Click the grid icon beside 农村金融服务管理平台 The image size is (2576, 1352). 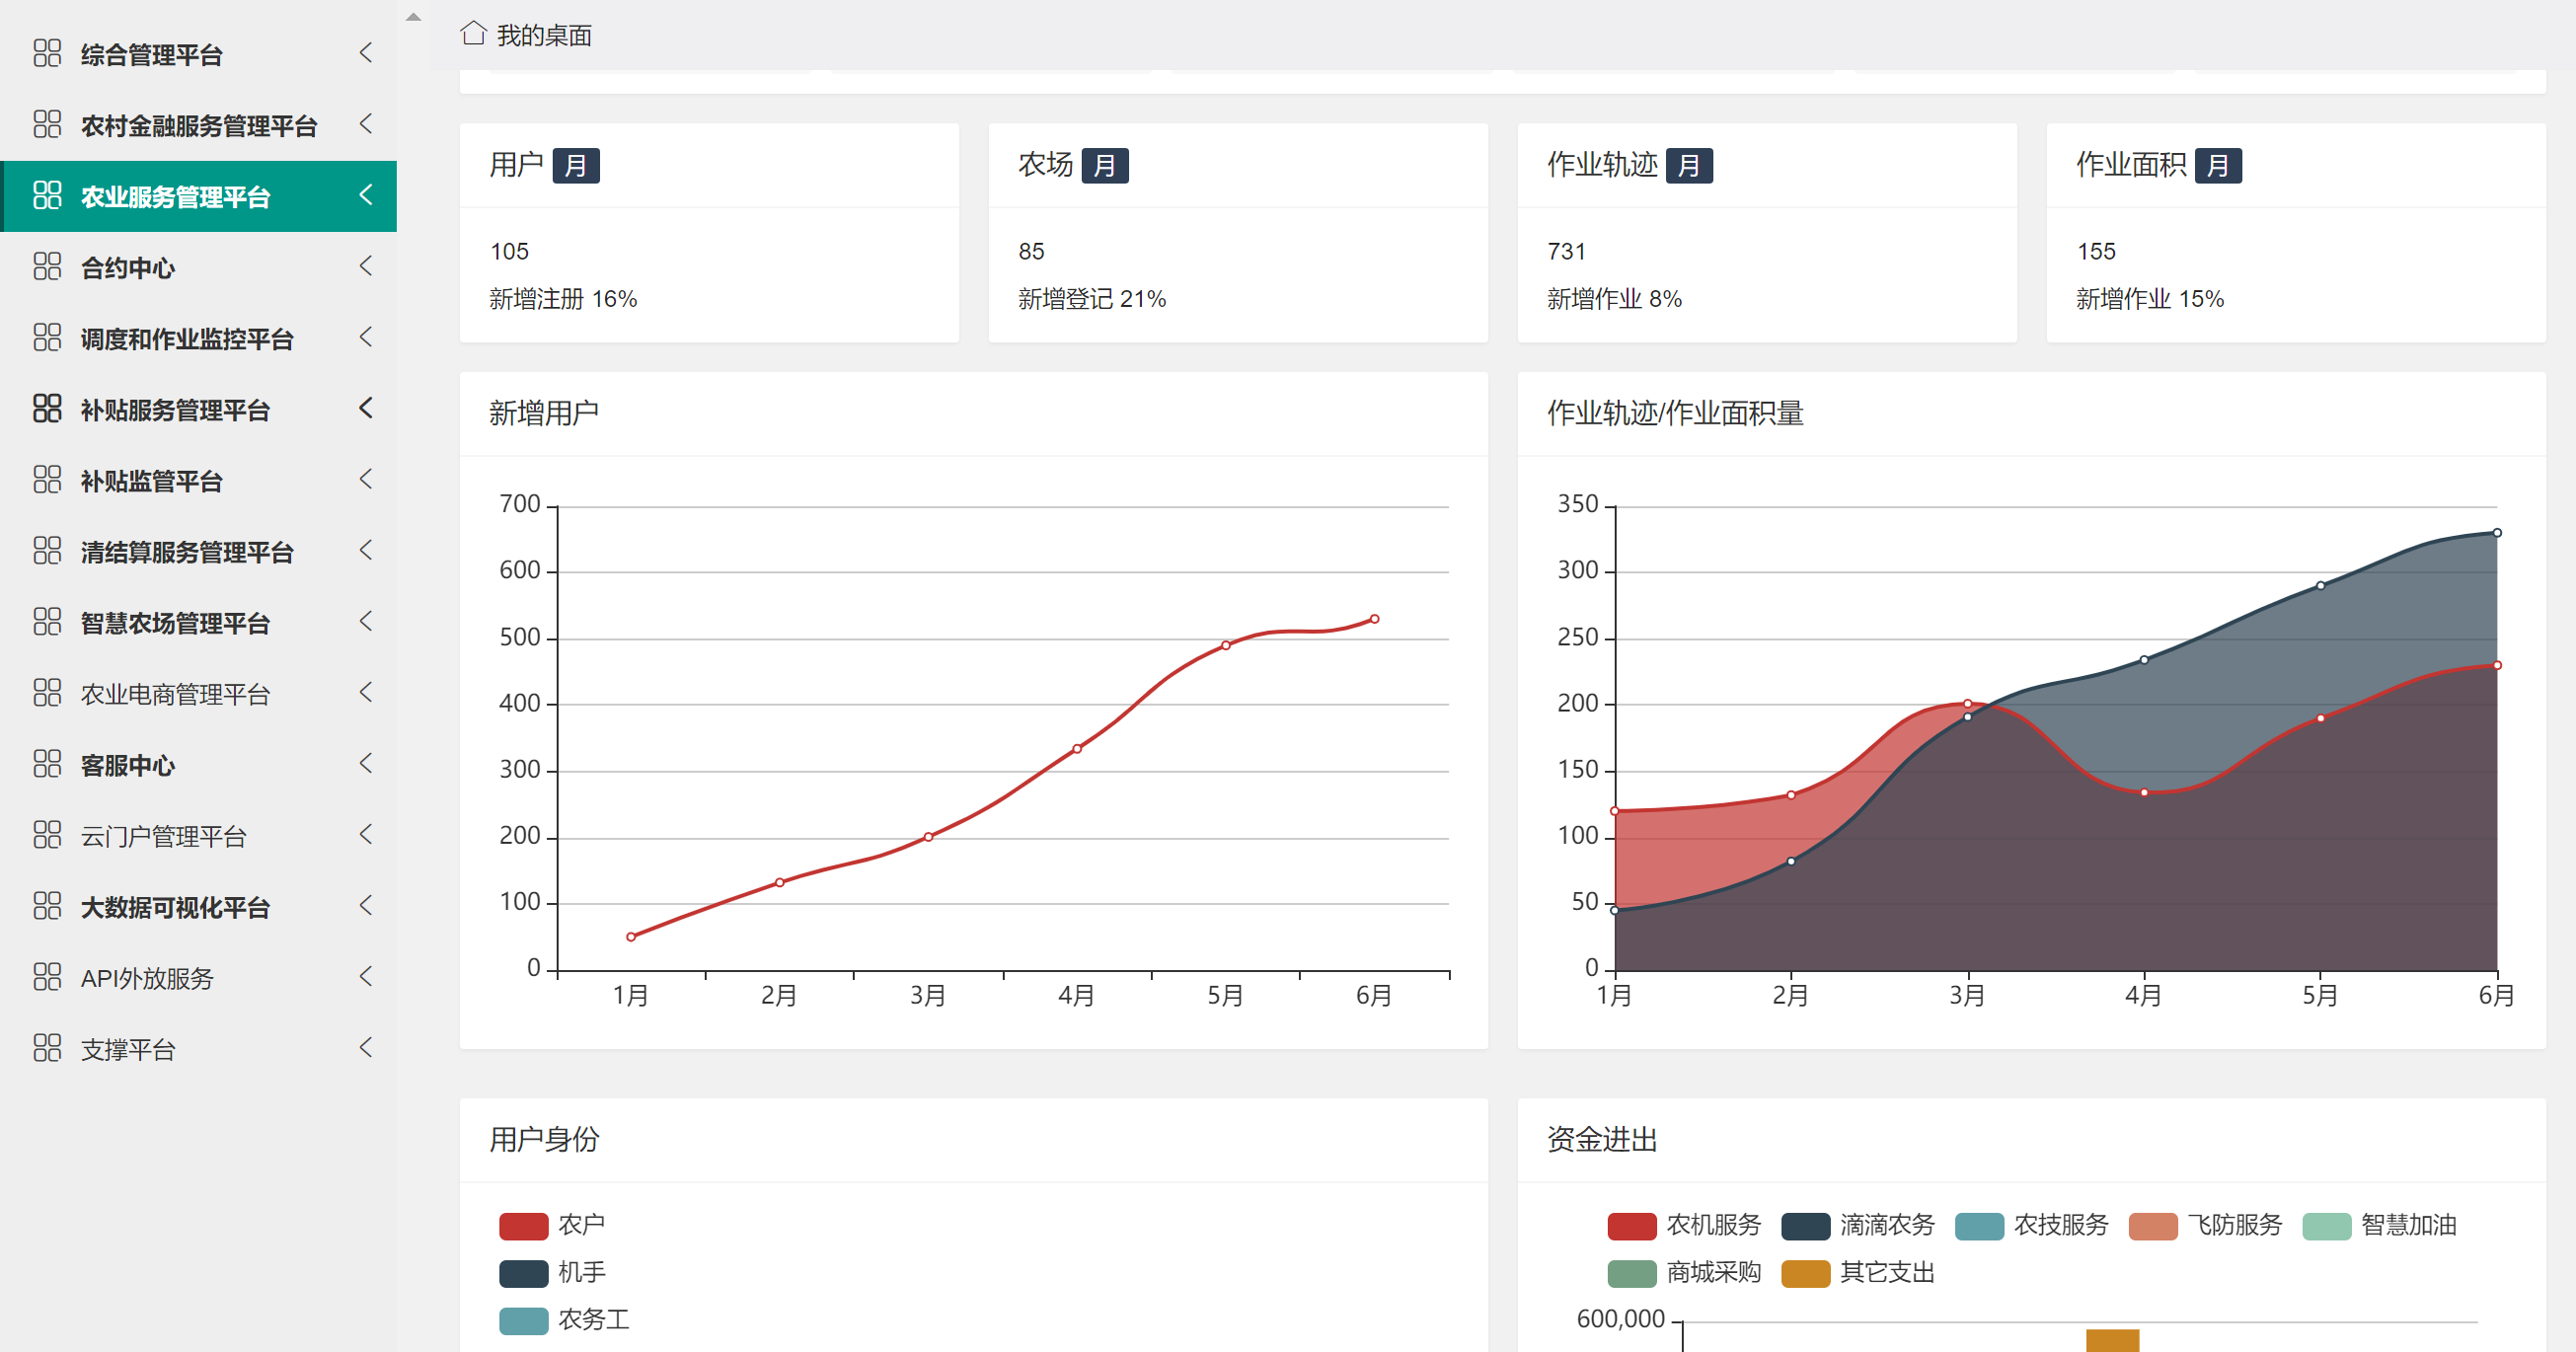(x=47, y=124)
